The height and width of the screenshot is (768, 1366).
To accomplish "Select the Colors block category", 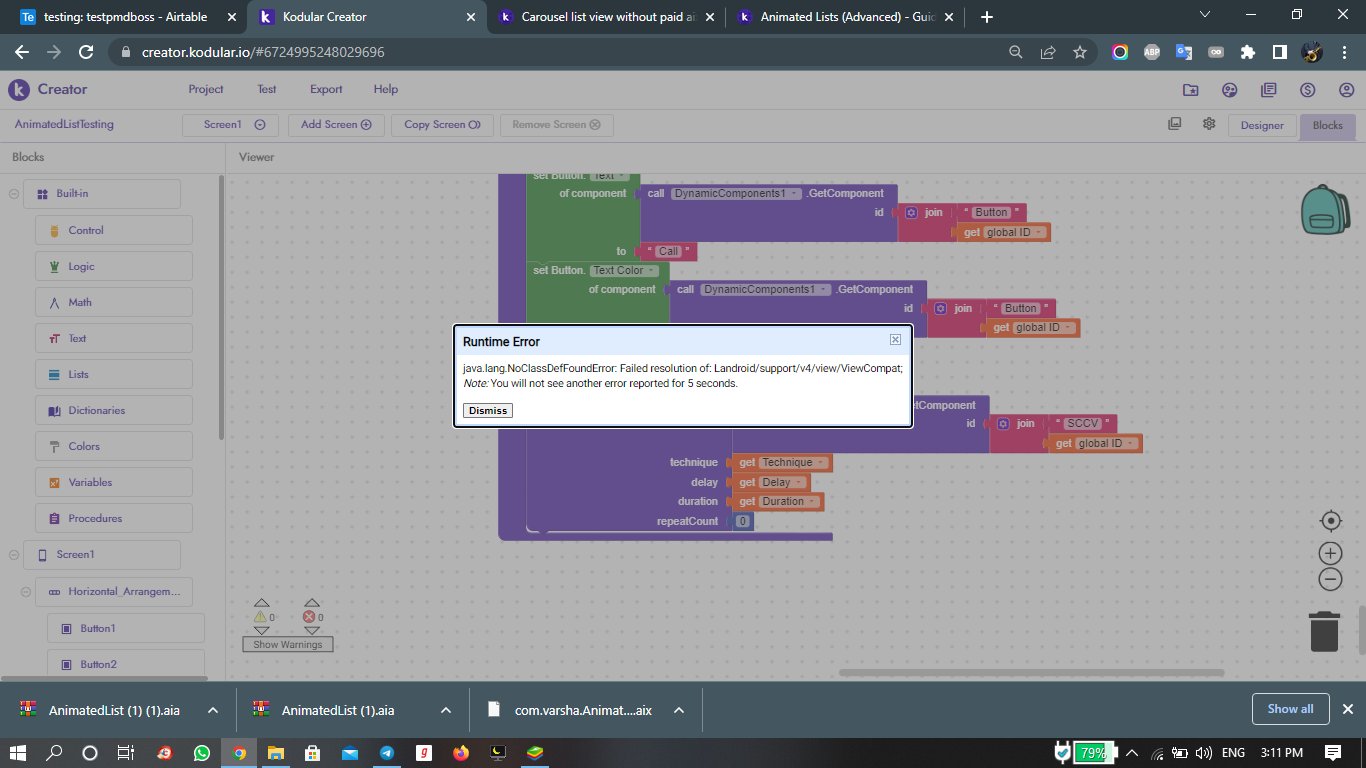I will pos(84,447).
